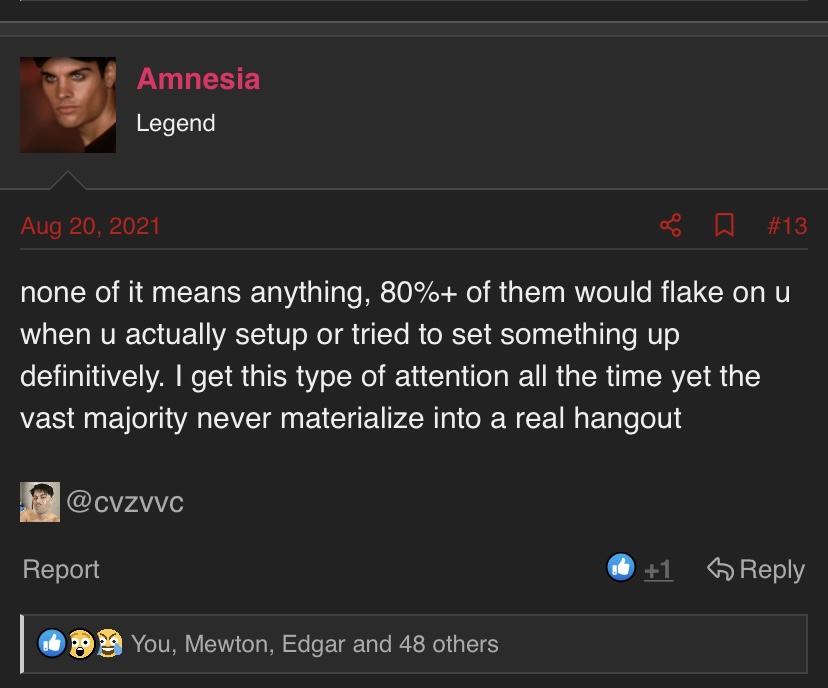Click the post text about flaking
The image size is (828, 688).
[x=400, y=355]
